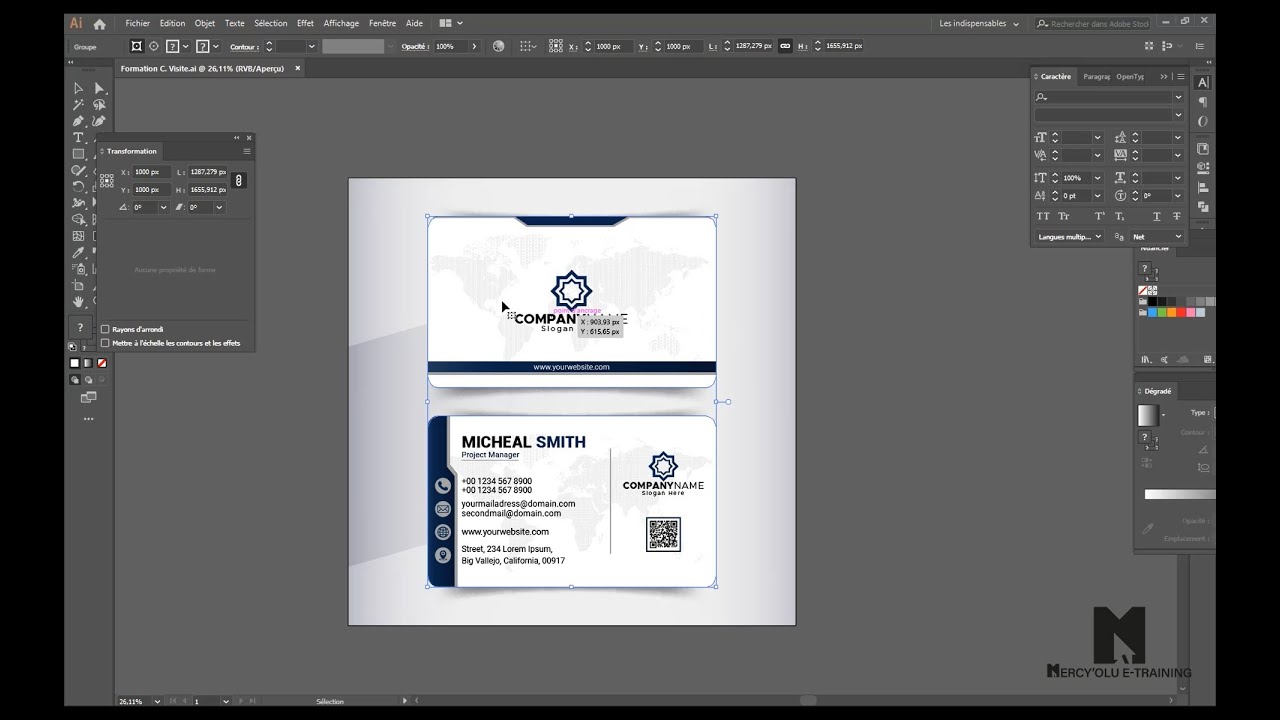1280x720 pixels.
Task: Open the font style dropdown in Caractère
Action: [x=1179, y=115]
